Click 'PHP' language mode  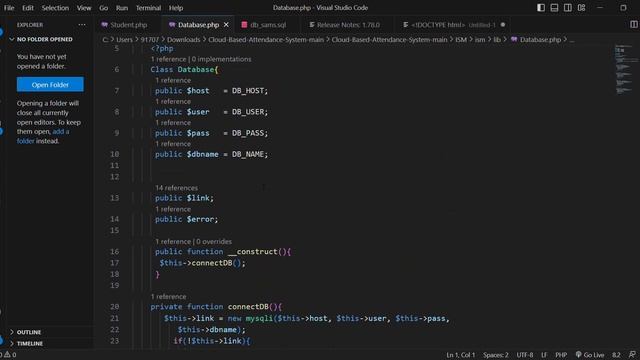(x=561, y=355)
